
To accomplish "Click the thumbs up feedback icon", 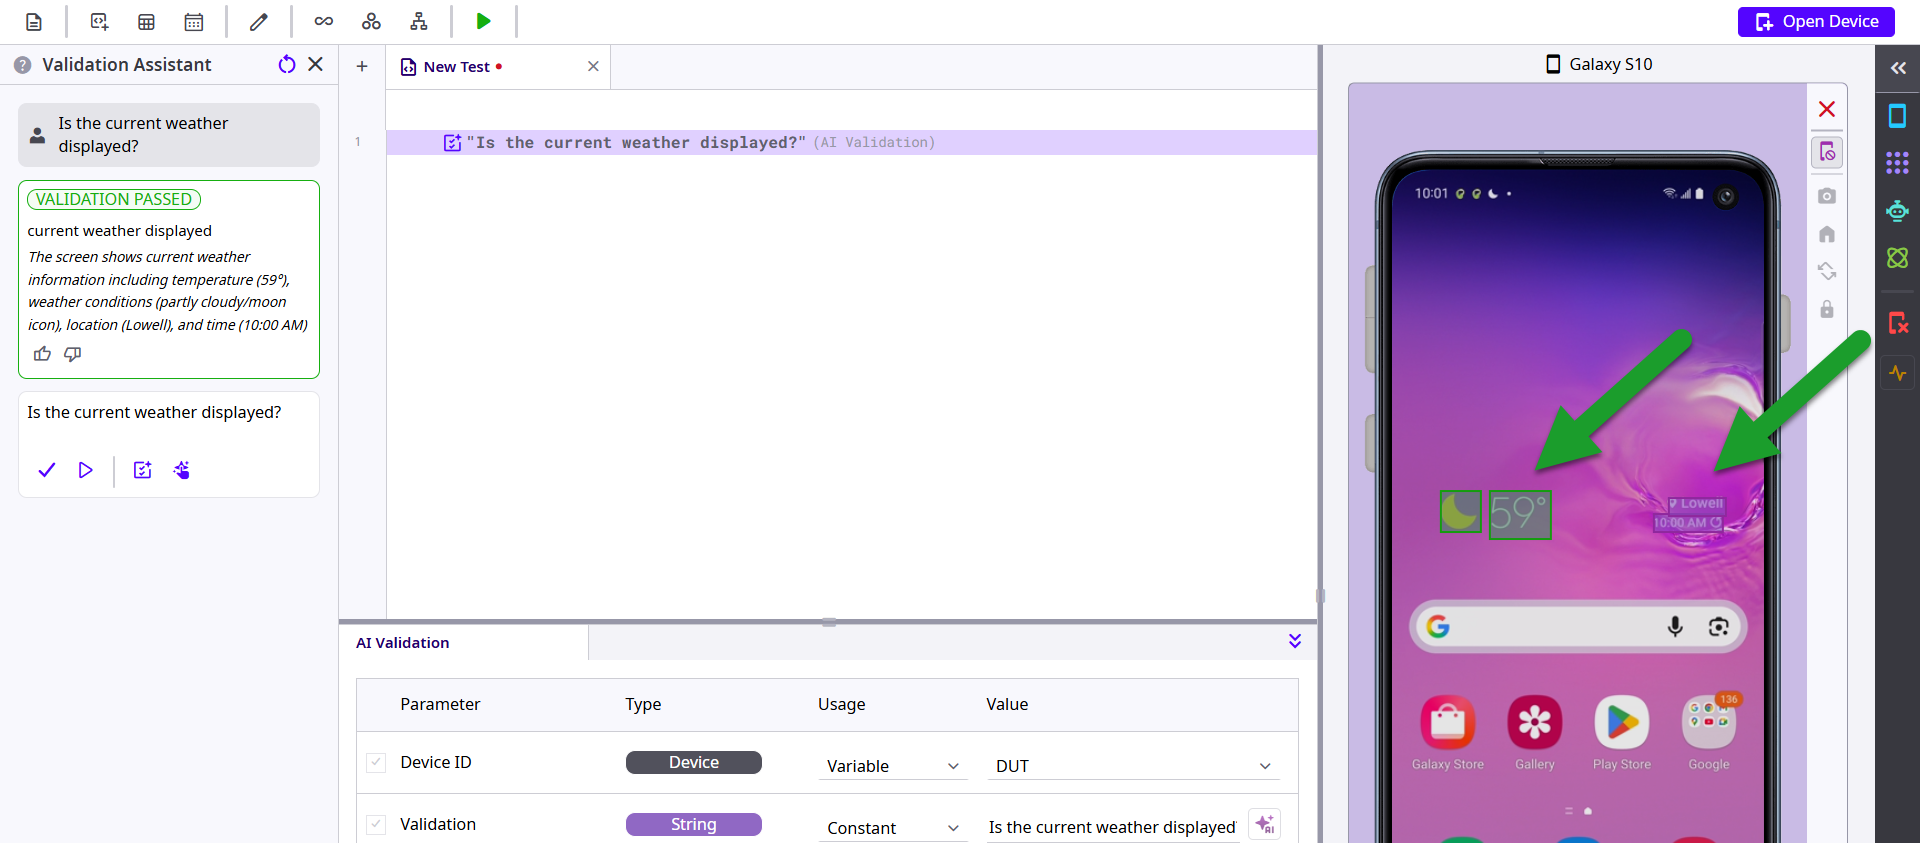I will point(42,354).
